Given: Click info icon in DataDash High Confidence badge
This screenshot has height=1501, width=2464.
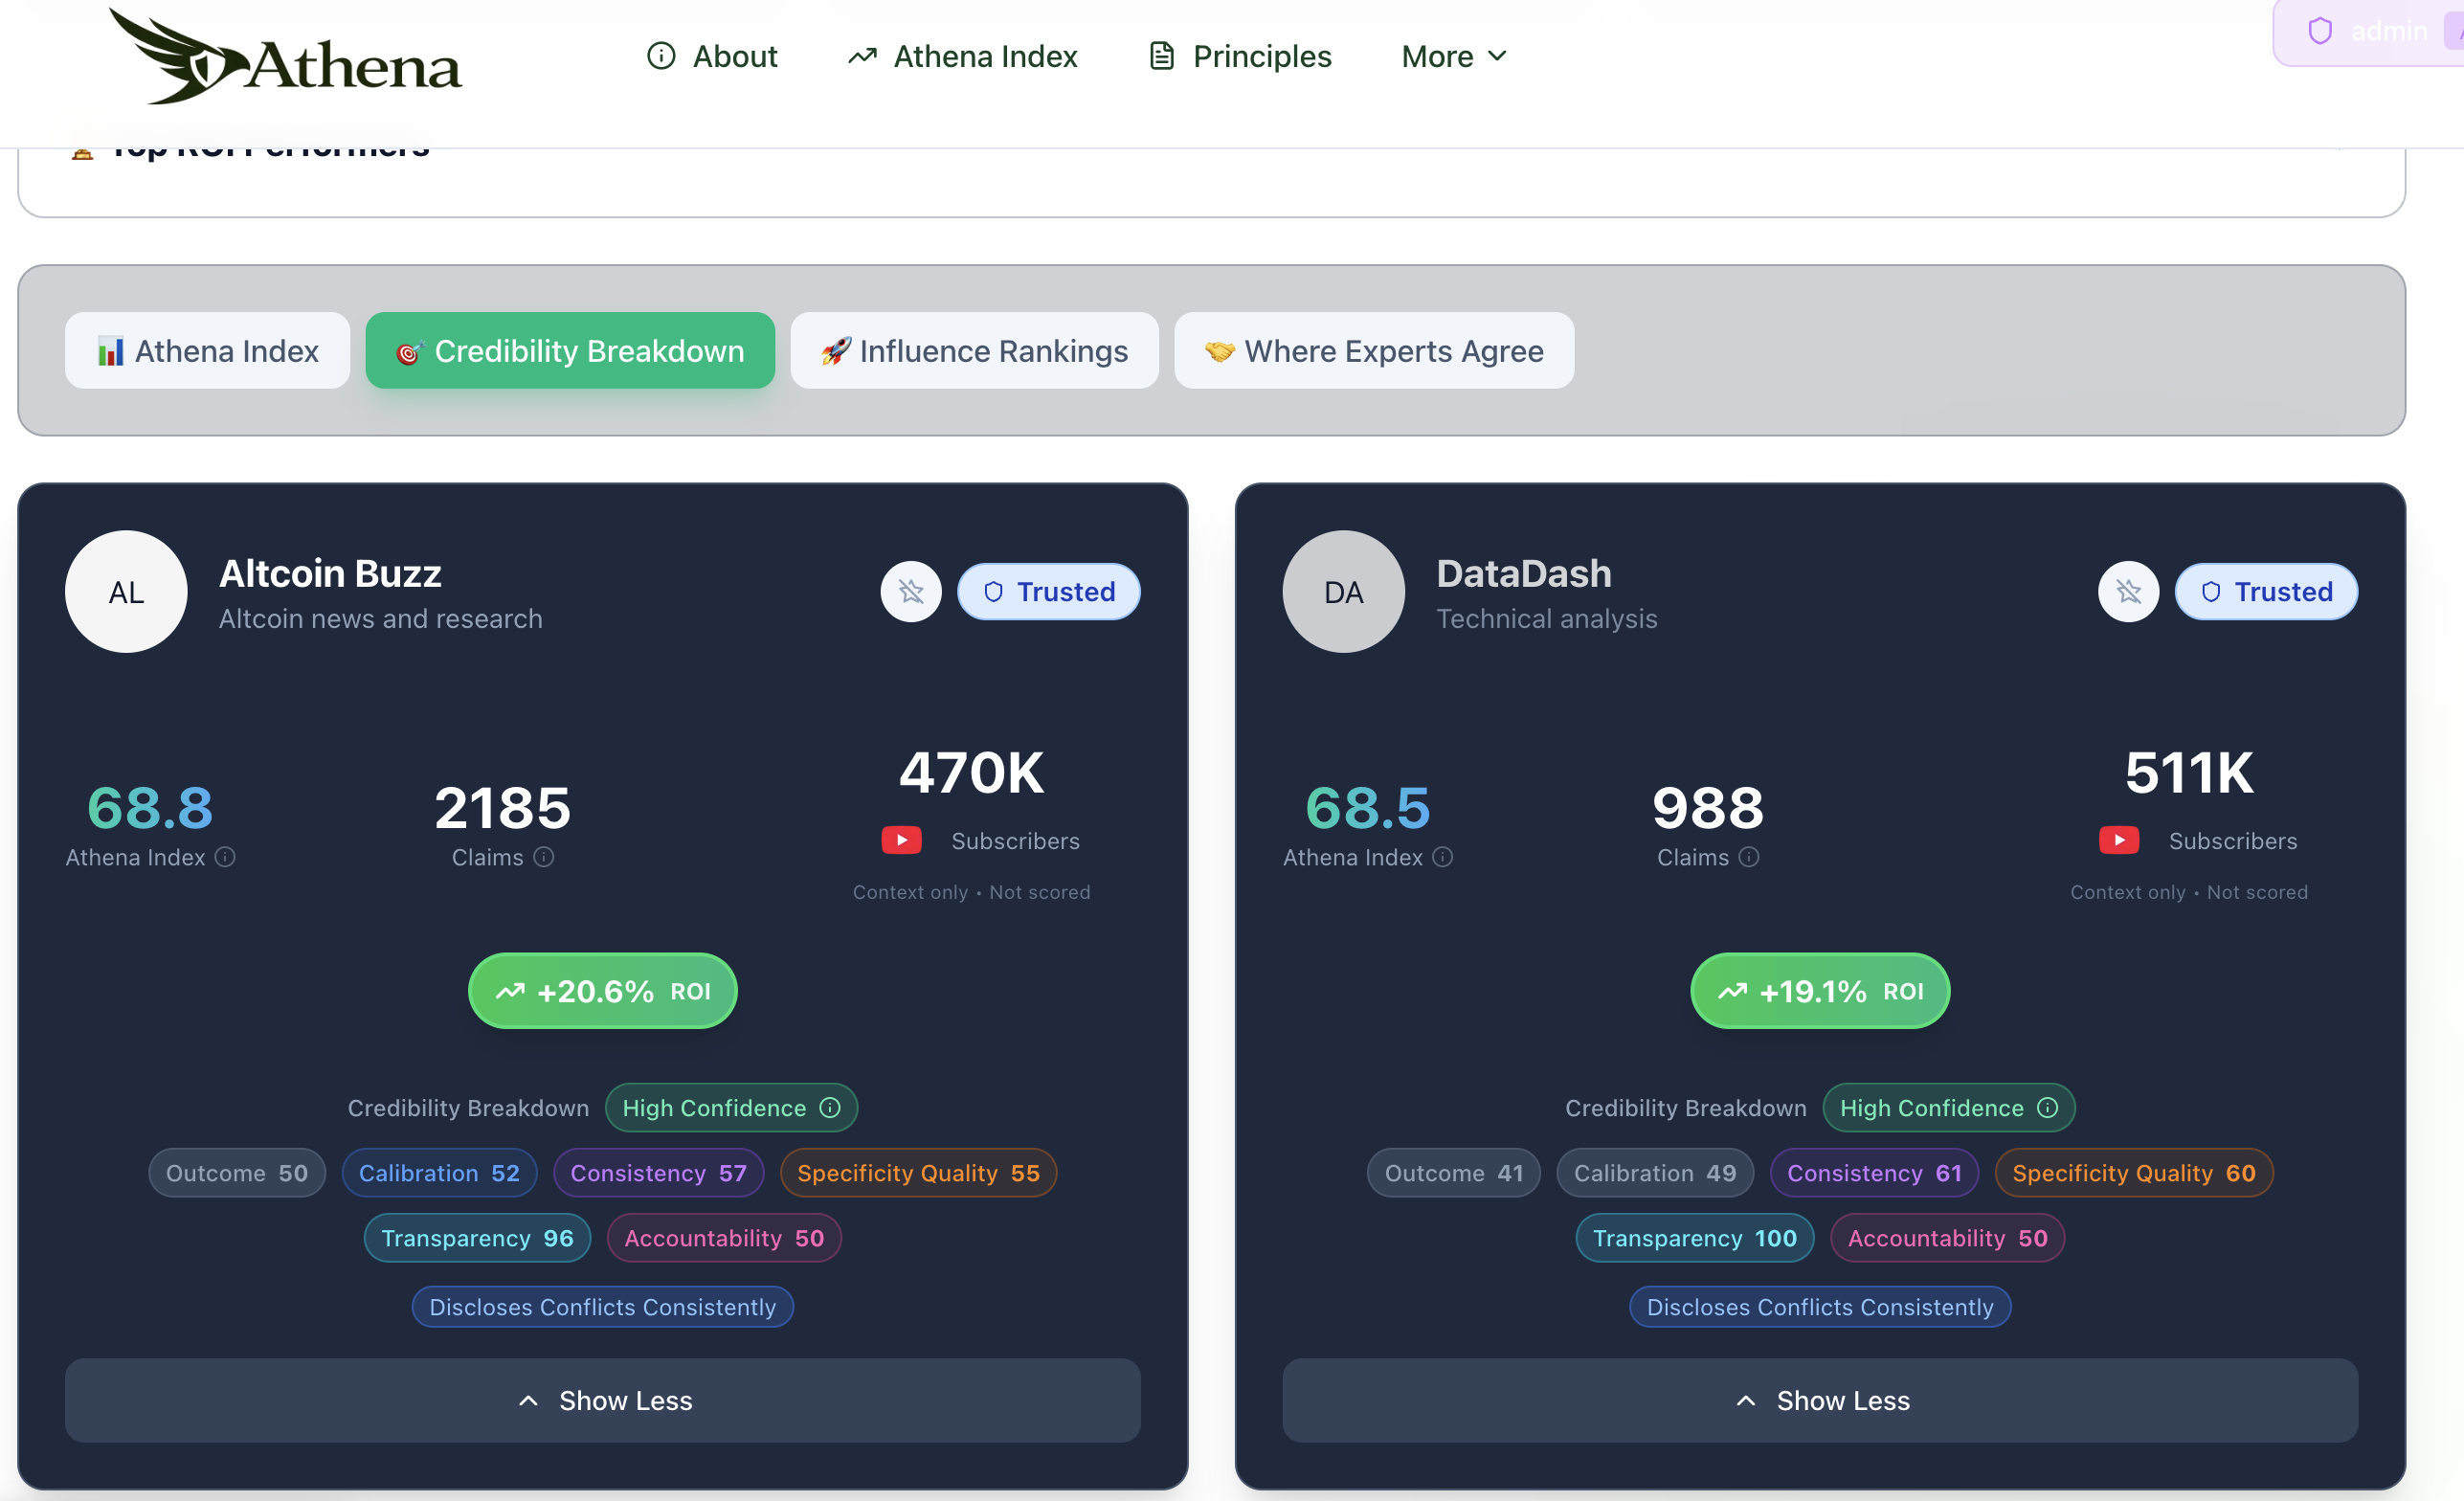Looking at the screenshot, I should pyautogui.click(x=2047, y=1107).
